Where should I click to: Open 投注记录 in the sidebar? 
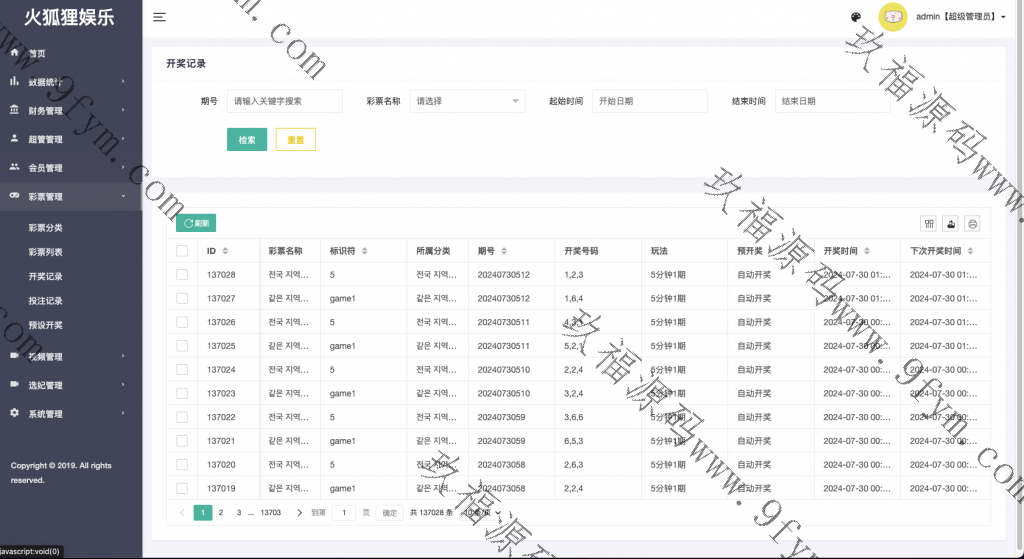point(46,301)
